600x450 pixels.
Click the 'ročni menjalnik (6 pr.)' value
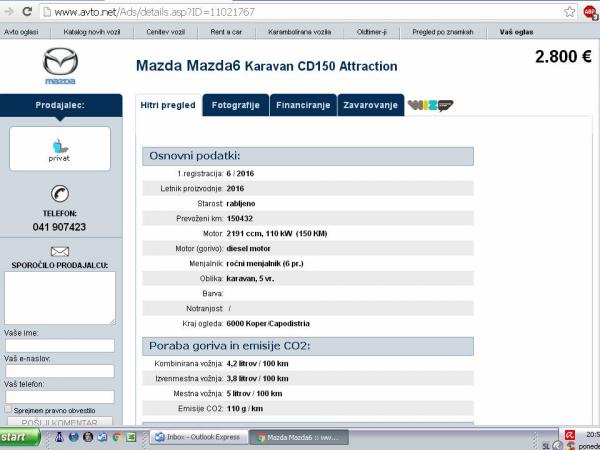coord(265,264)
